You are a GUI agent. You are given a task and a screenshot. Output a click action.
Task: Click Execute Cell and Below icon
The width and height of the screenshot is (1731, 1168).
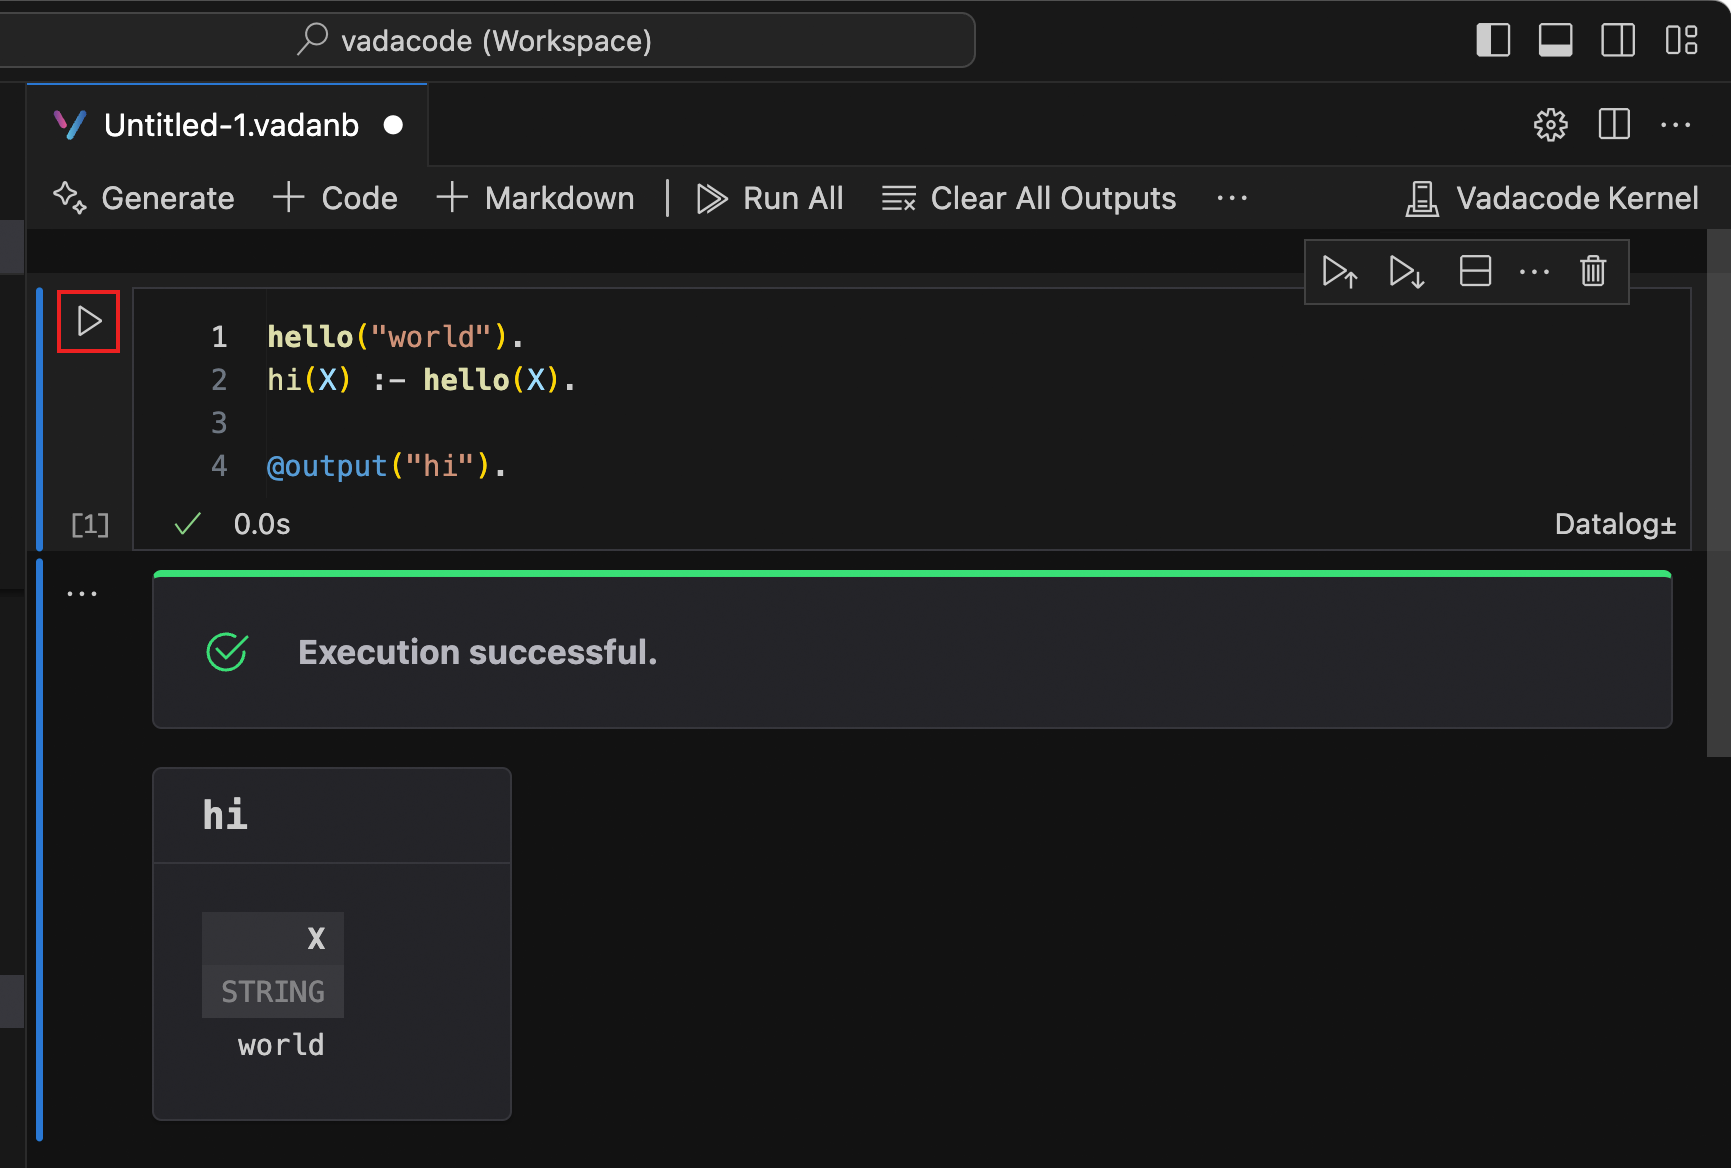(1407, 272)
